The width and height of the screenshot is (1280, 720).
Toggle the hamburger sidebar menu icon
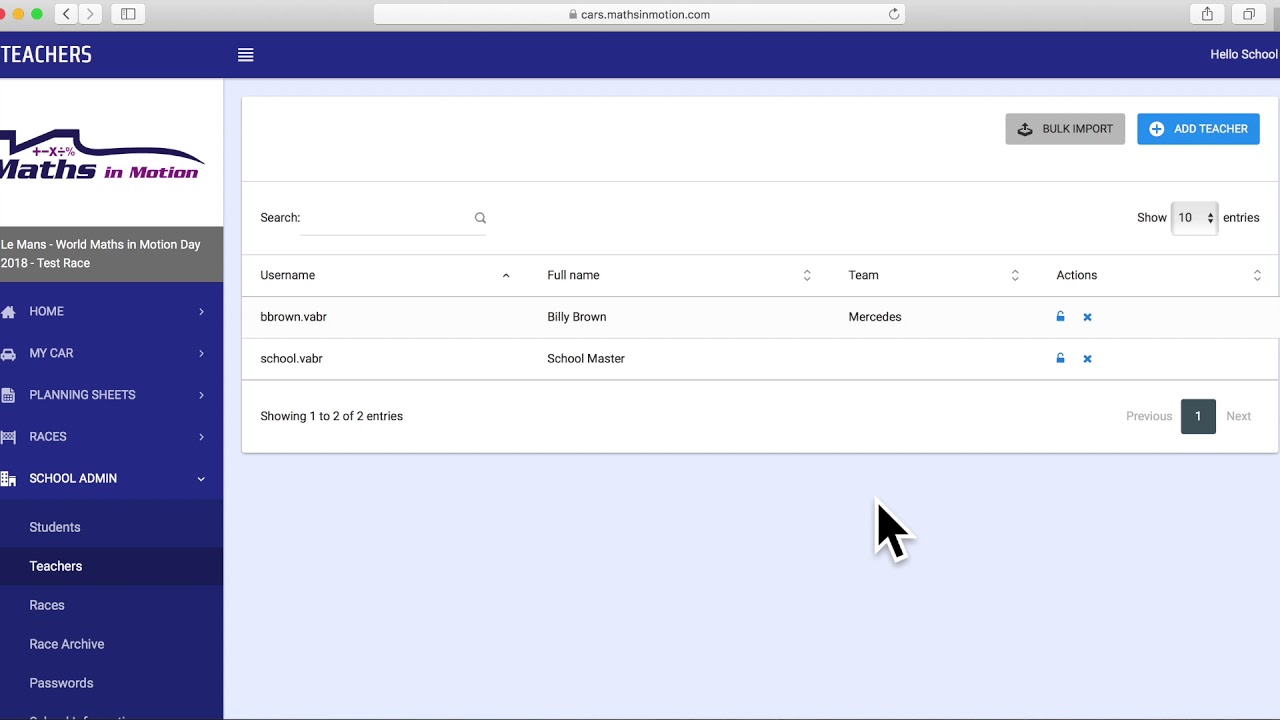pyautogui.click(x=245, y=55)
